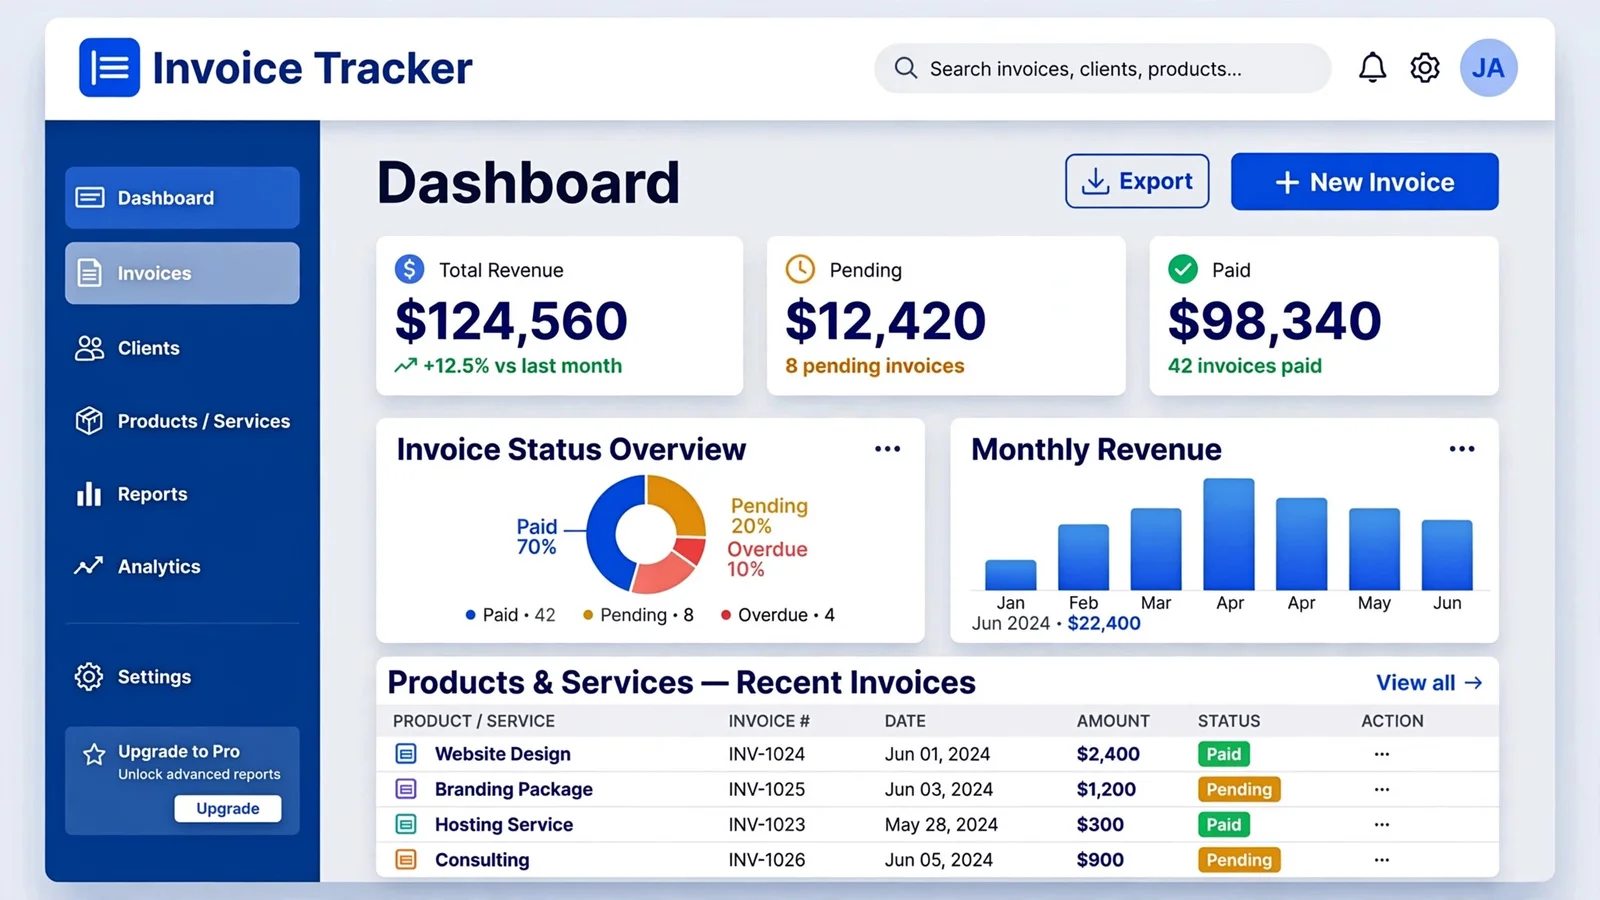
Task: Click the magnifier icon in search
Action: (x=906, y=68)
